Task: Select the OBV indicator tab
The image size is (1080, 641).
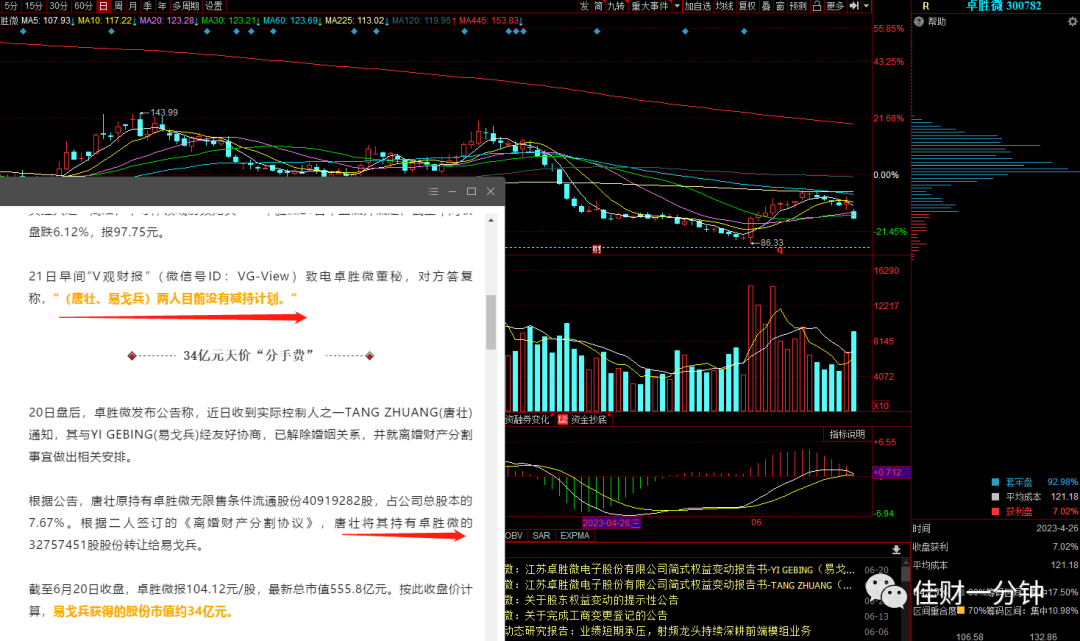Action: (515, 535)
